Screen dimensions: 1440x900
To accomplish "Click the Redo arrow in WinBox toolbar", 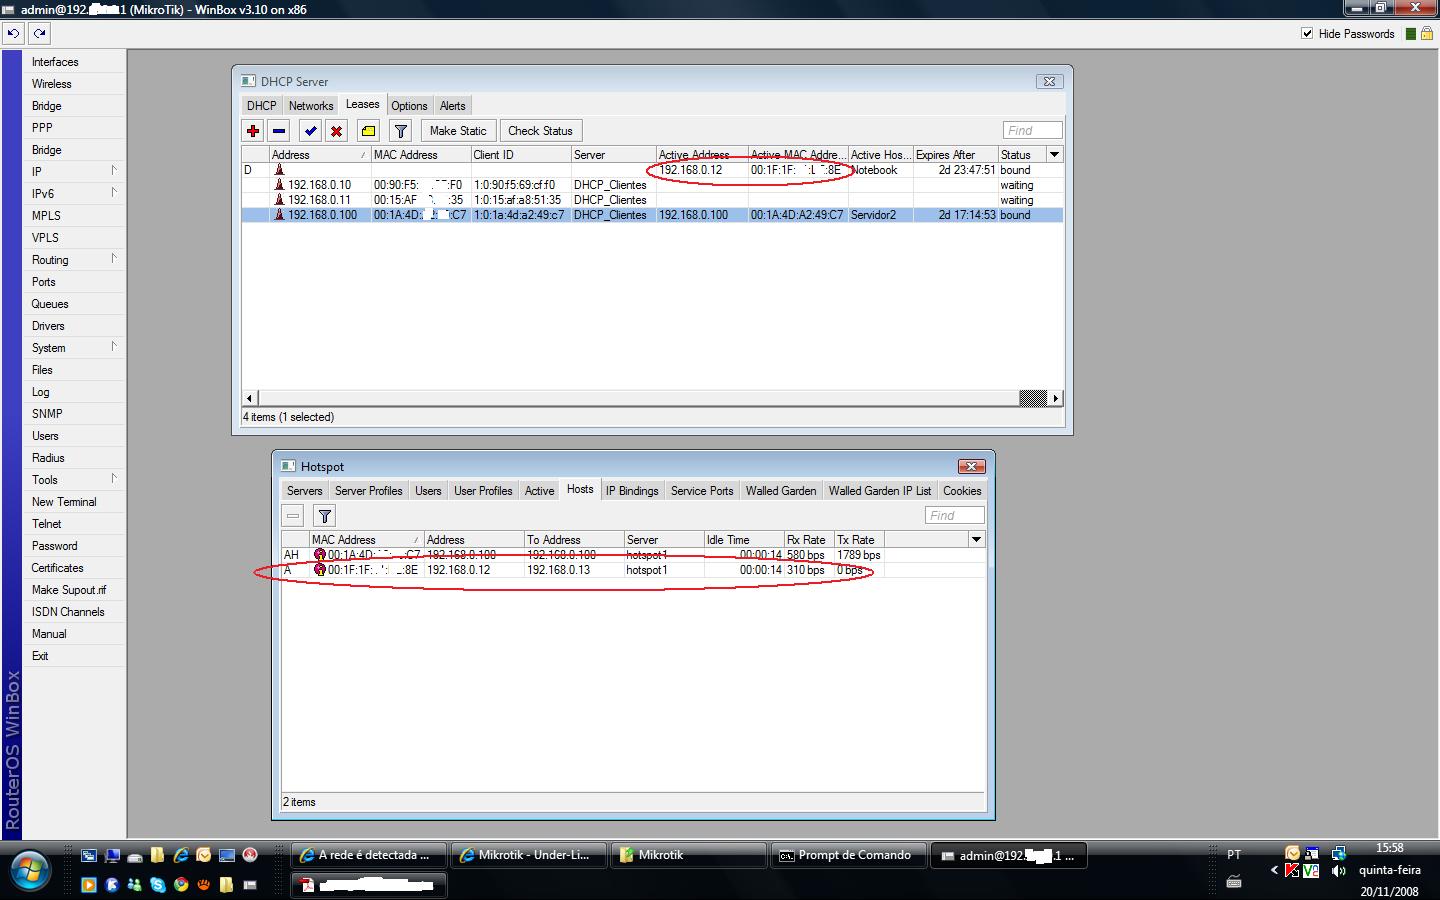I will point(39,33).
